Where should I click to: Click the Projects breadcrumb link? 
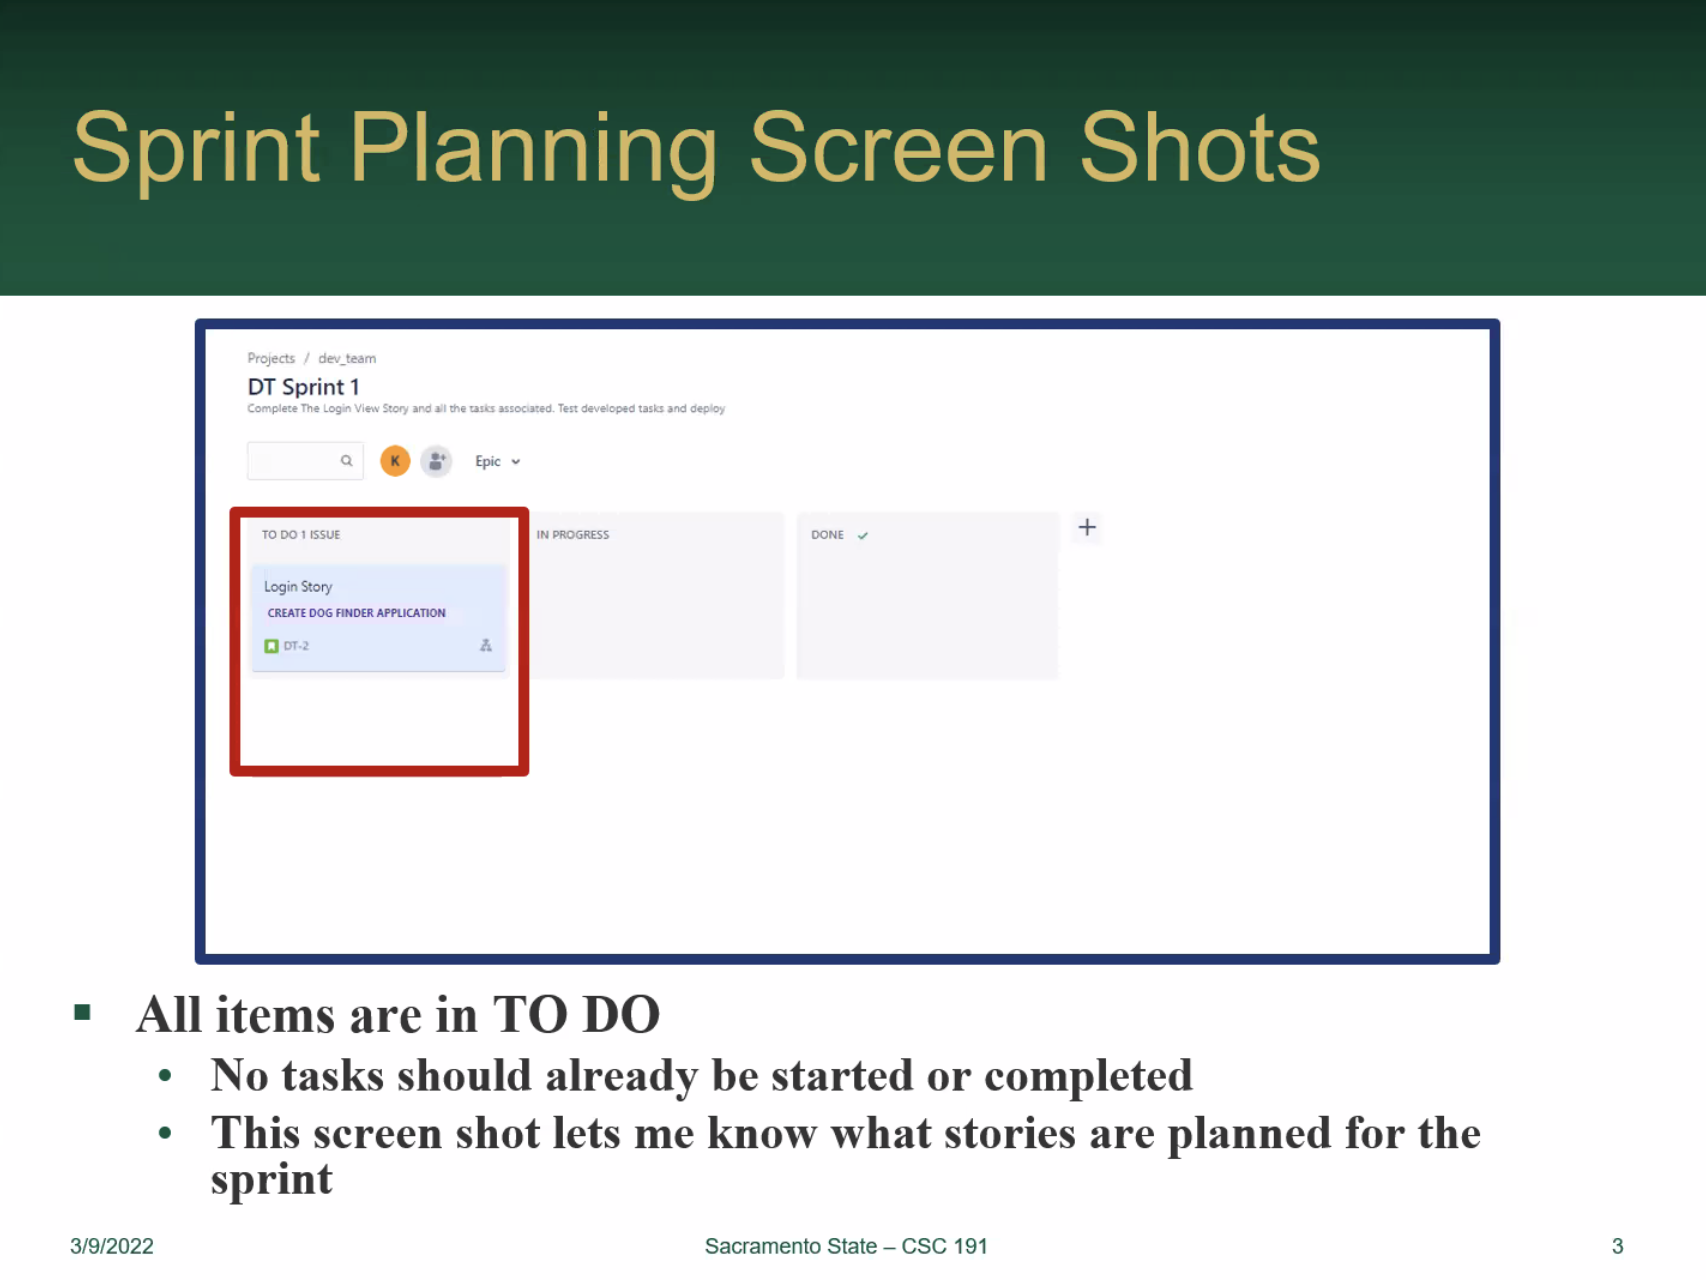[271, 358]
